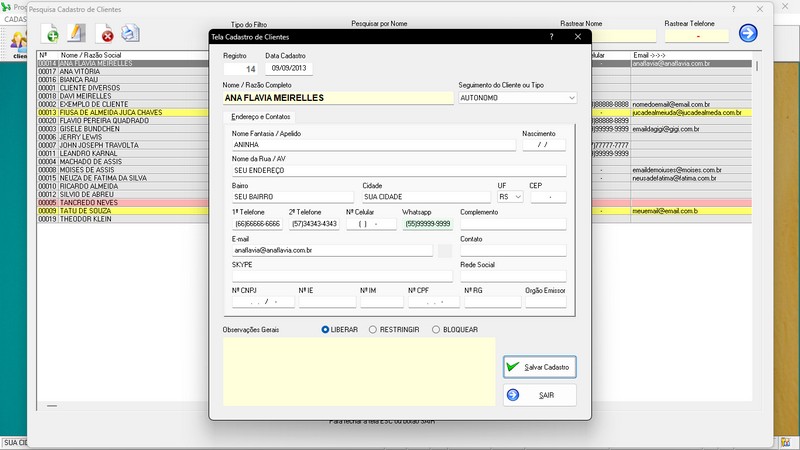Click the Email column header

(x=649, y=55)
